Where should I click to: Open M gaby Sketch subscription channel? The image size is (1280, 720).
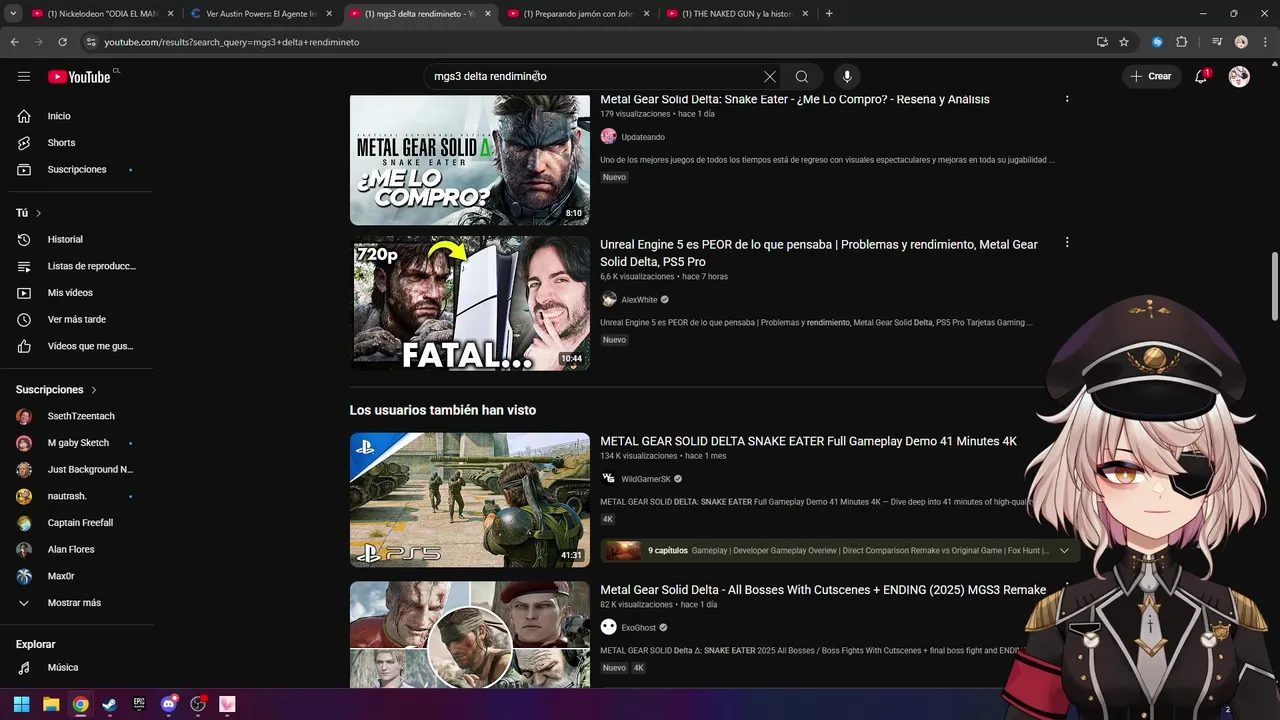pyautogui.click(x=77, y=443)
